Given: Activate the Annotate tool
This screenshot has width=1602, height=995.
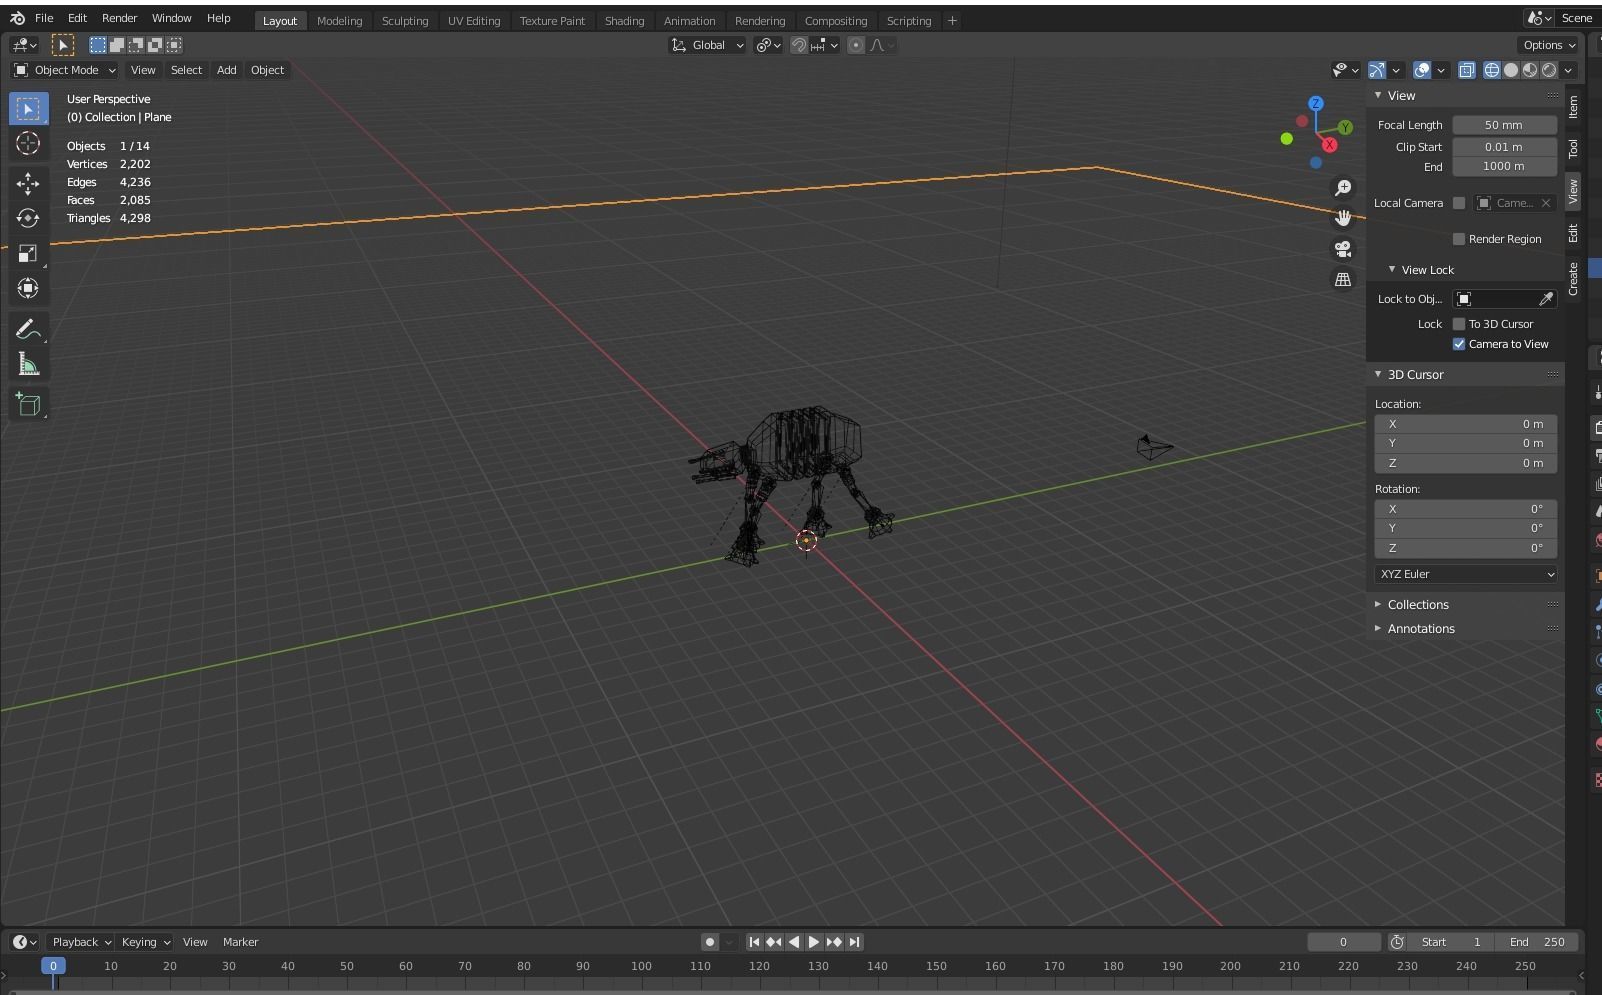Looking at the screenshot, I should click(28, 329).
